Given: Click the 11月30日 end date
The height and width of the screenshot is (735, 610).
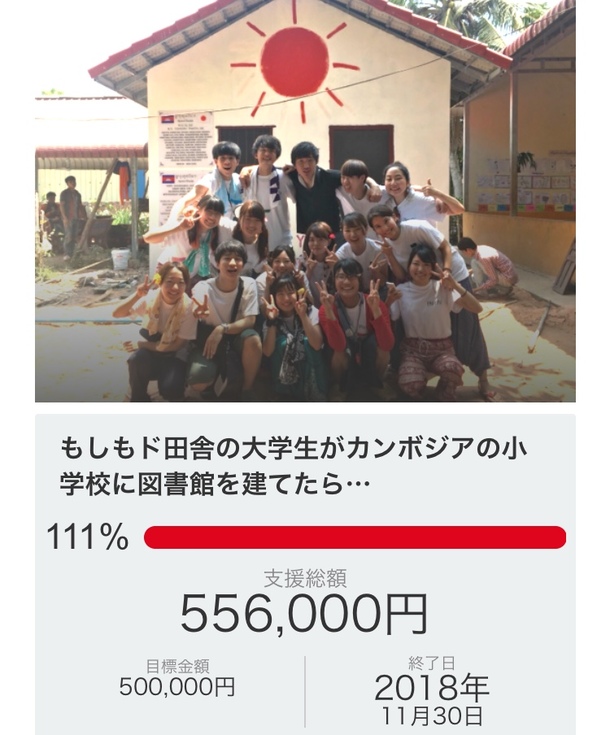Looking at the screenshot, I should 432,715.
